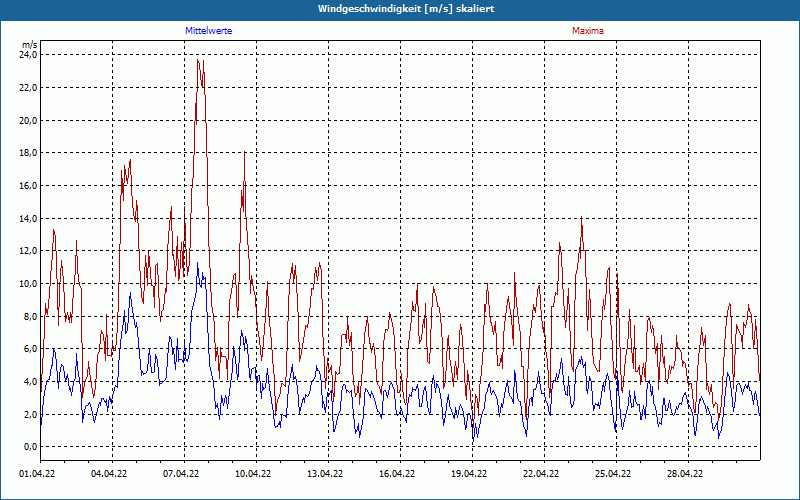
Task: Click the 0,0 y-axis value
Action: pyautogui.click(x=31, y=447)
